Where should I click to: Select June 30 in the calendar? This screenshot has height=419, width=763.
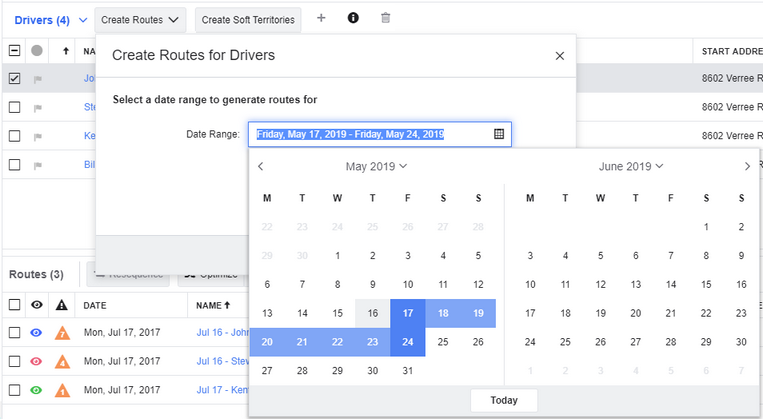pos(741,342)
